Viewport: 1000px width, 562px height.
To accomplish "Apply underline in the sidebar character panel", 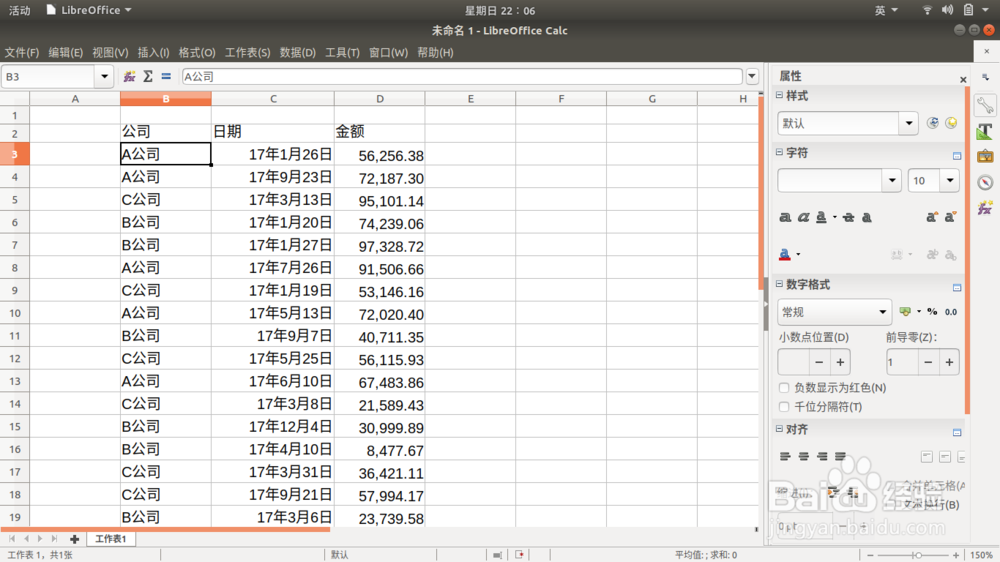I will [x=821, y=218].
